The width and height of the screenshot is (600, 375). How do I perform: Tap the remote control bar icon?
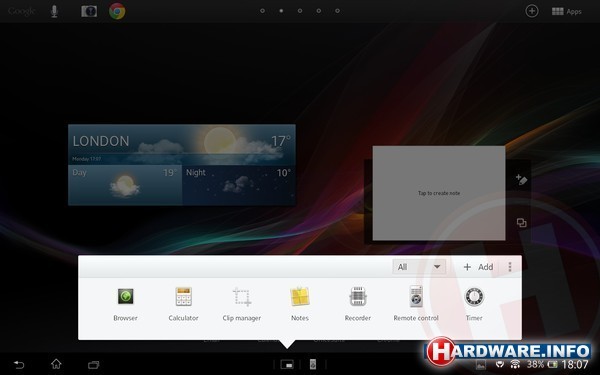click(x=313, y=364)
